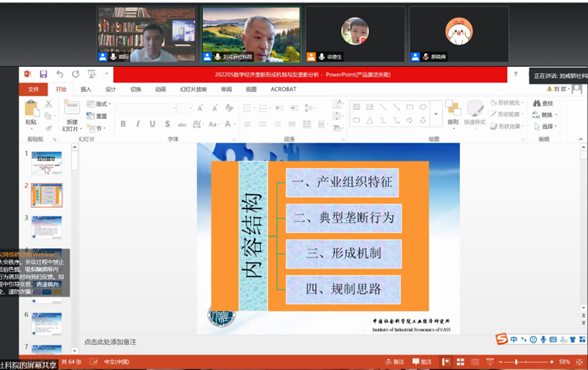Switch to the ACROBAT tab

[284, 89]
